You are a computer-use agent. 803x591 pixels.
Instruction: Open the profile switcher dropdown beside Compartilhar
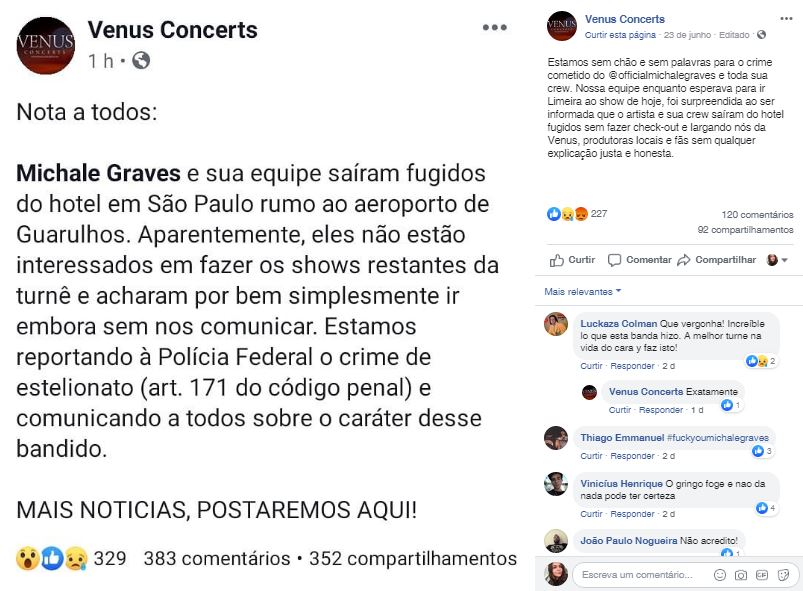[x=778, y=260]
